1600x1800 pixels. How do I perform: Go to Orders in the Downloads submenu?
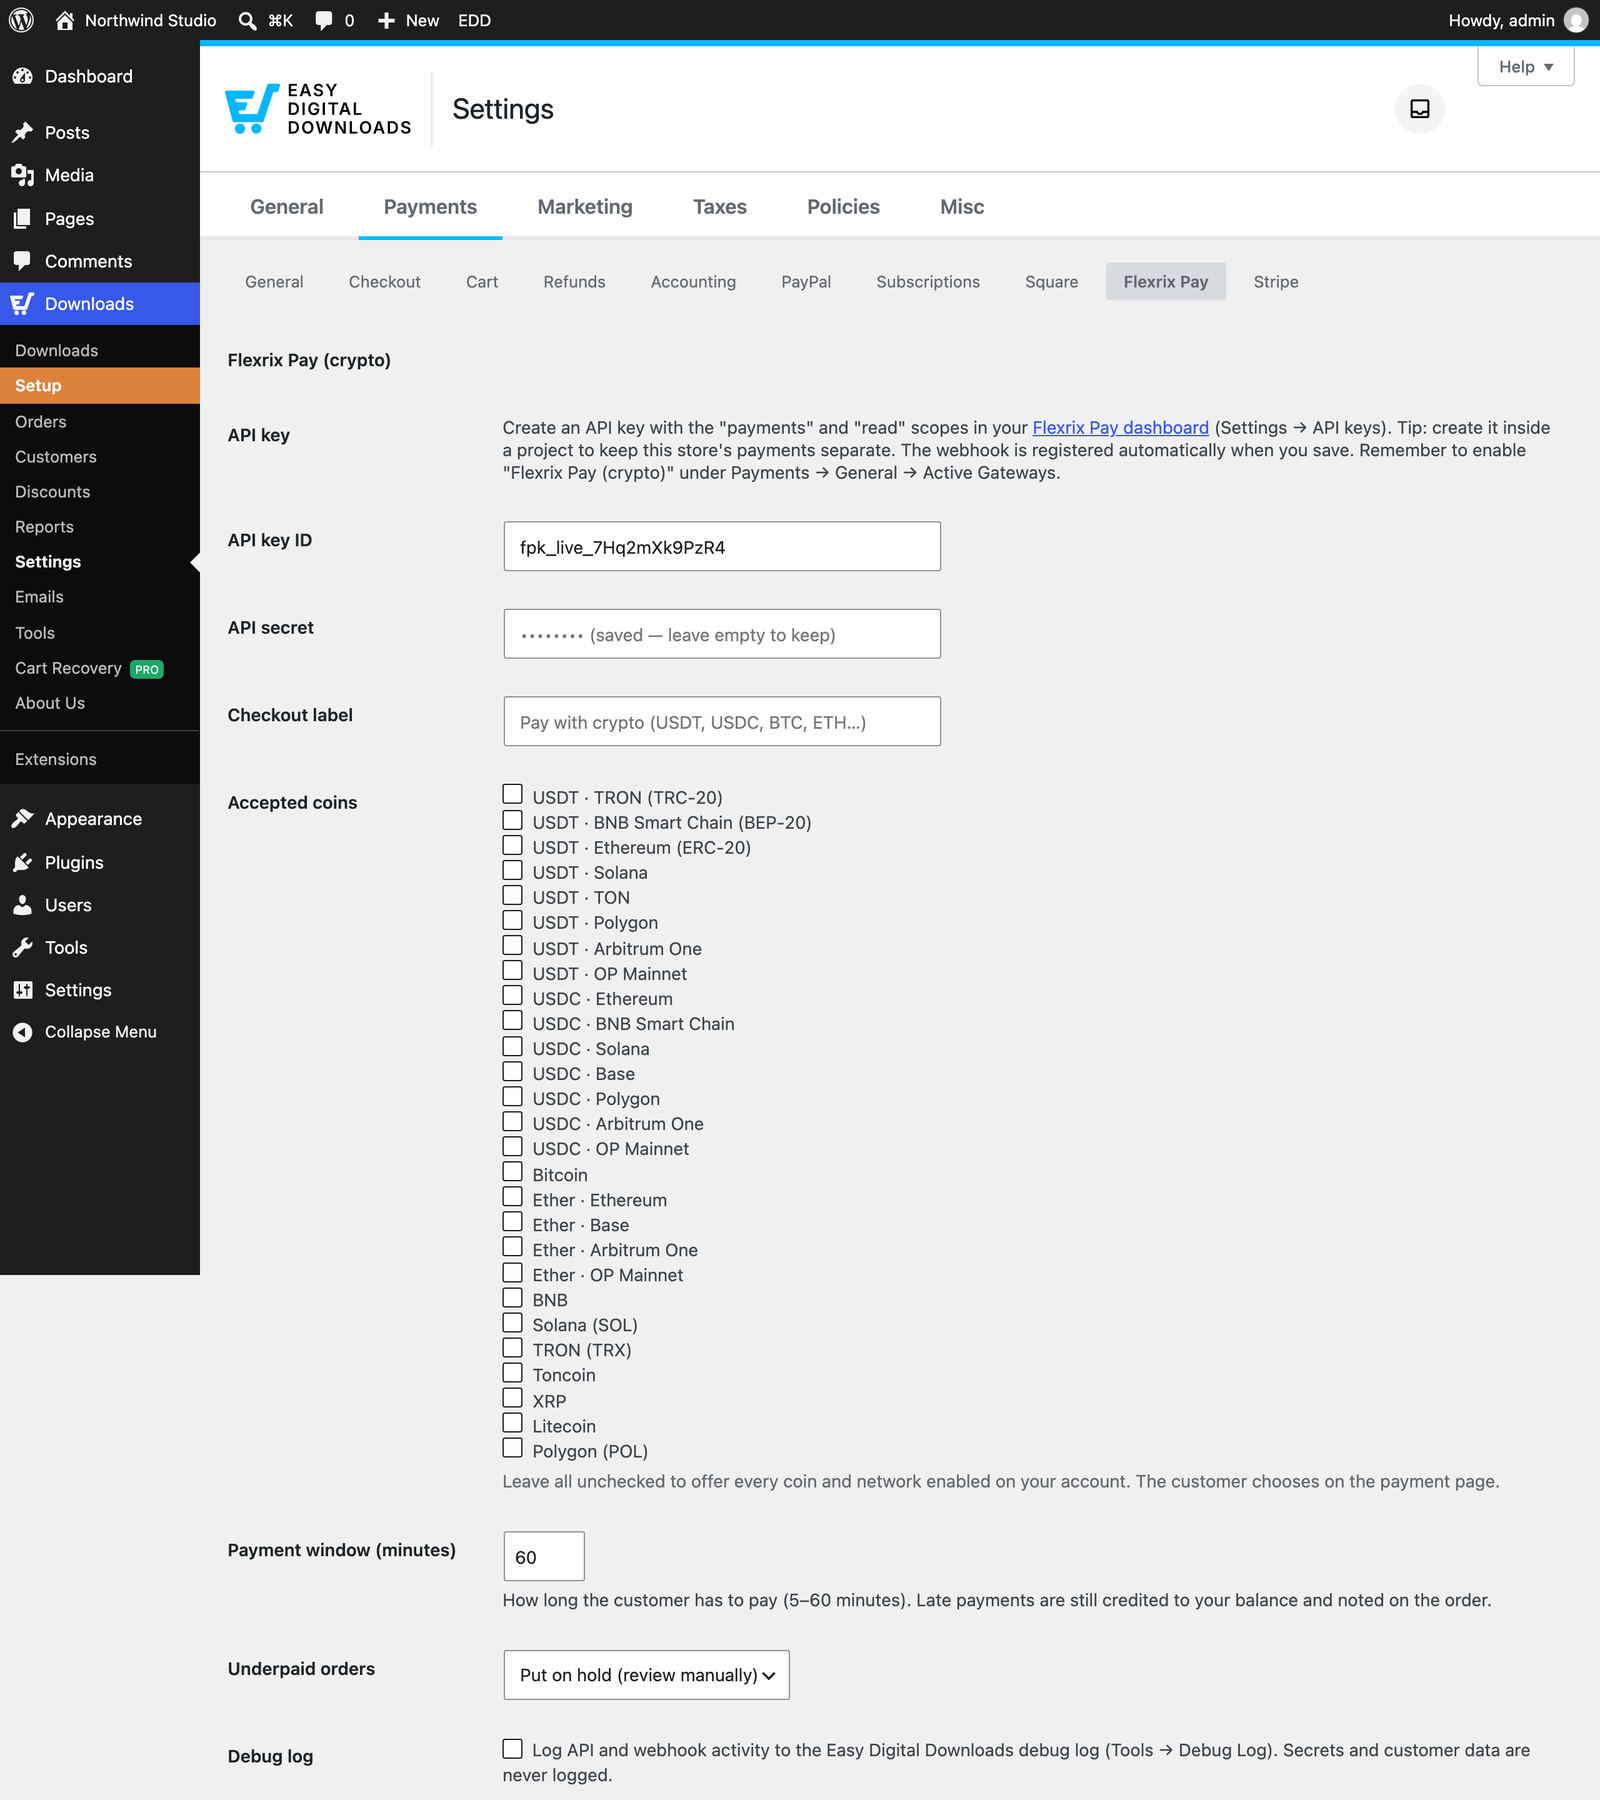tap(41, 422)
